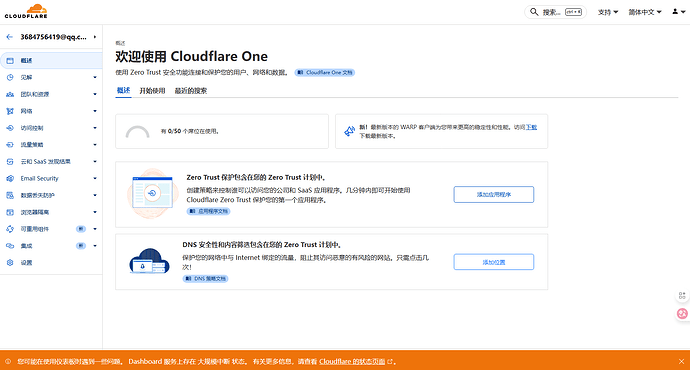Click the WARP megaphone announcement icon
690x370 pixels.
point(349,131)
